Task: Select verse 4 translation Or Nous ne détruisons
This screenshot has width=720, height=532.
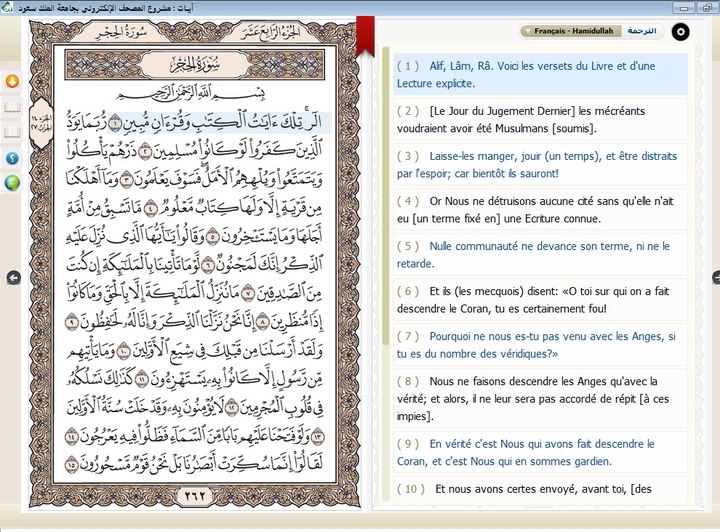Action: point(540,209)
